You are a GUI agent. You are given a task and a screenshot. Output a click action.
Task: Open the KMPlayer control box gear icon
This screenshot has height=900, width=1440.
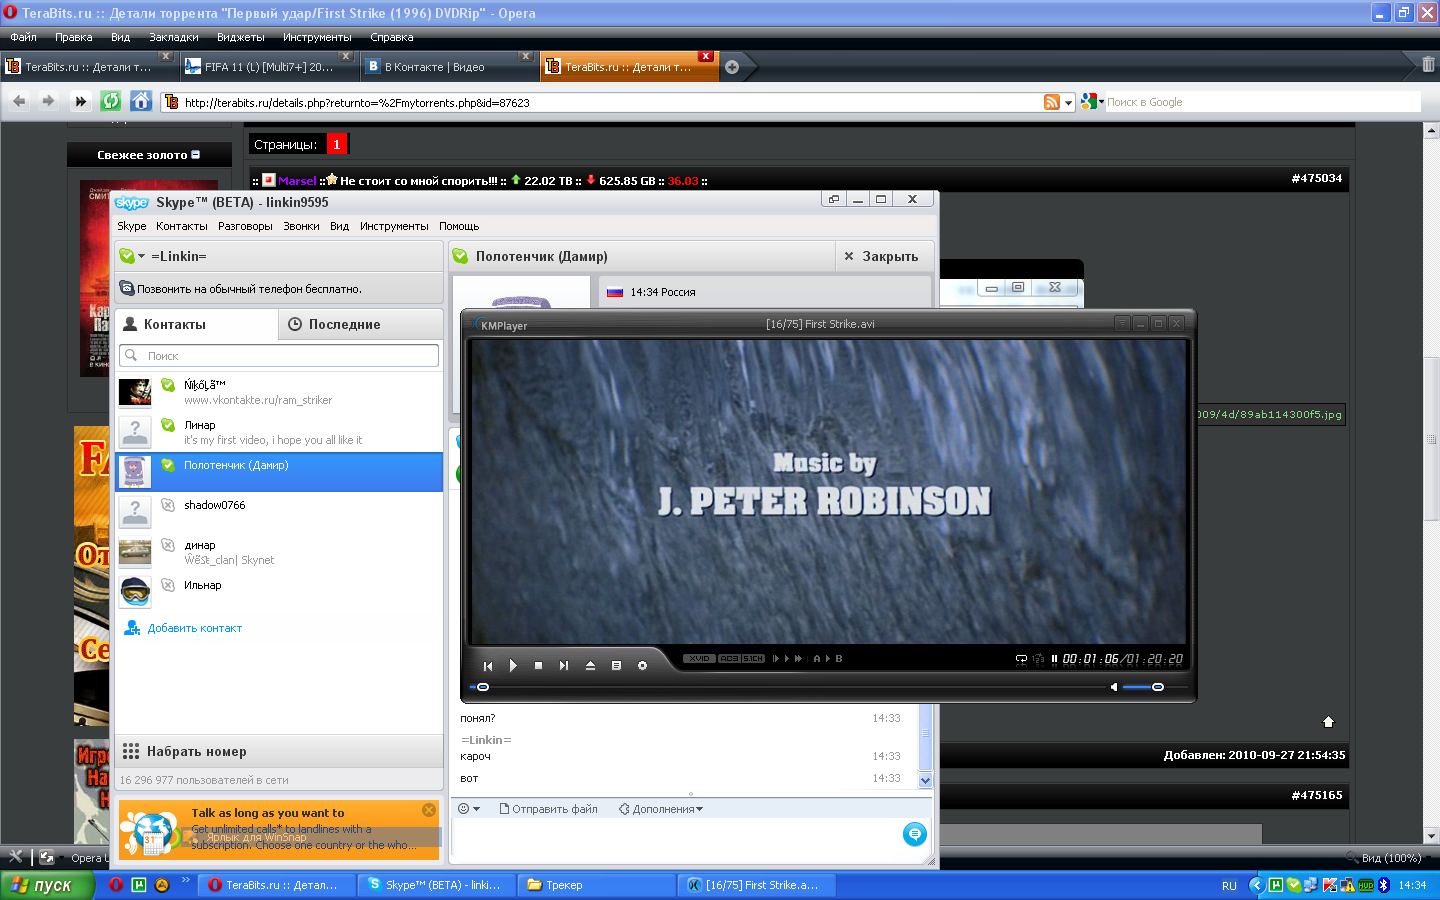(642, 666)
